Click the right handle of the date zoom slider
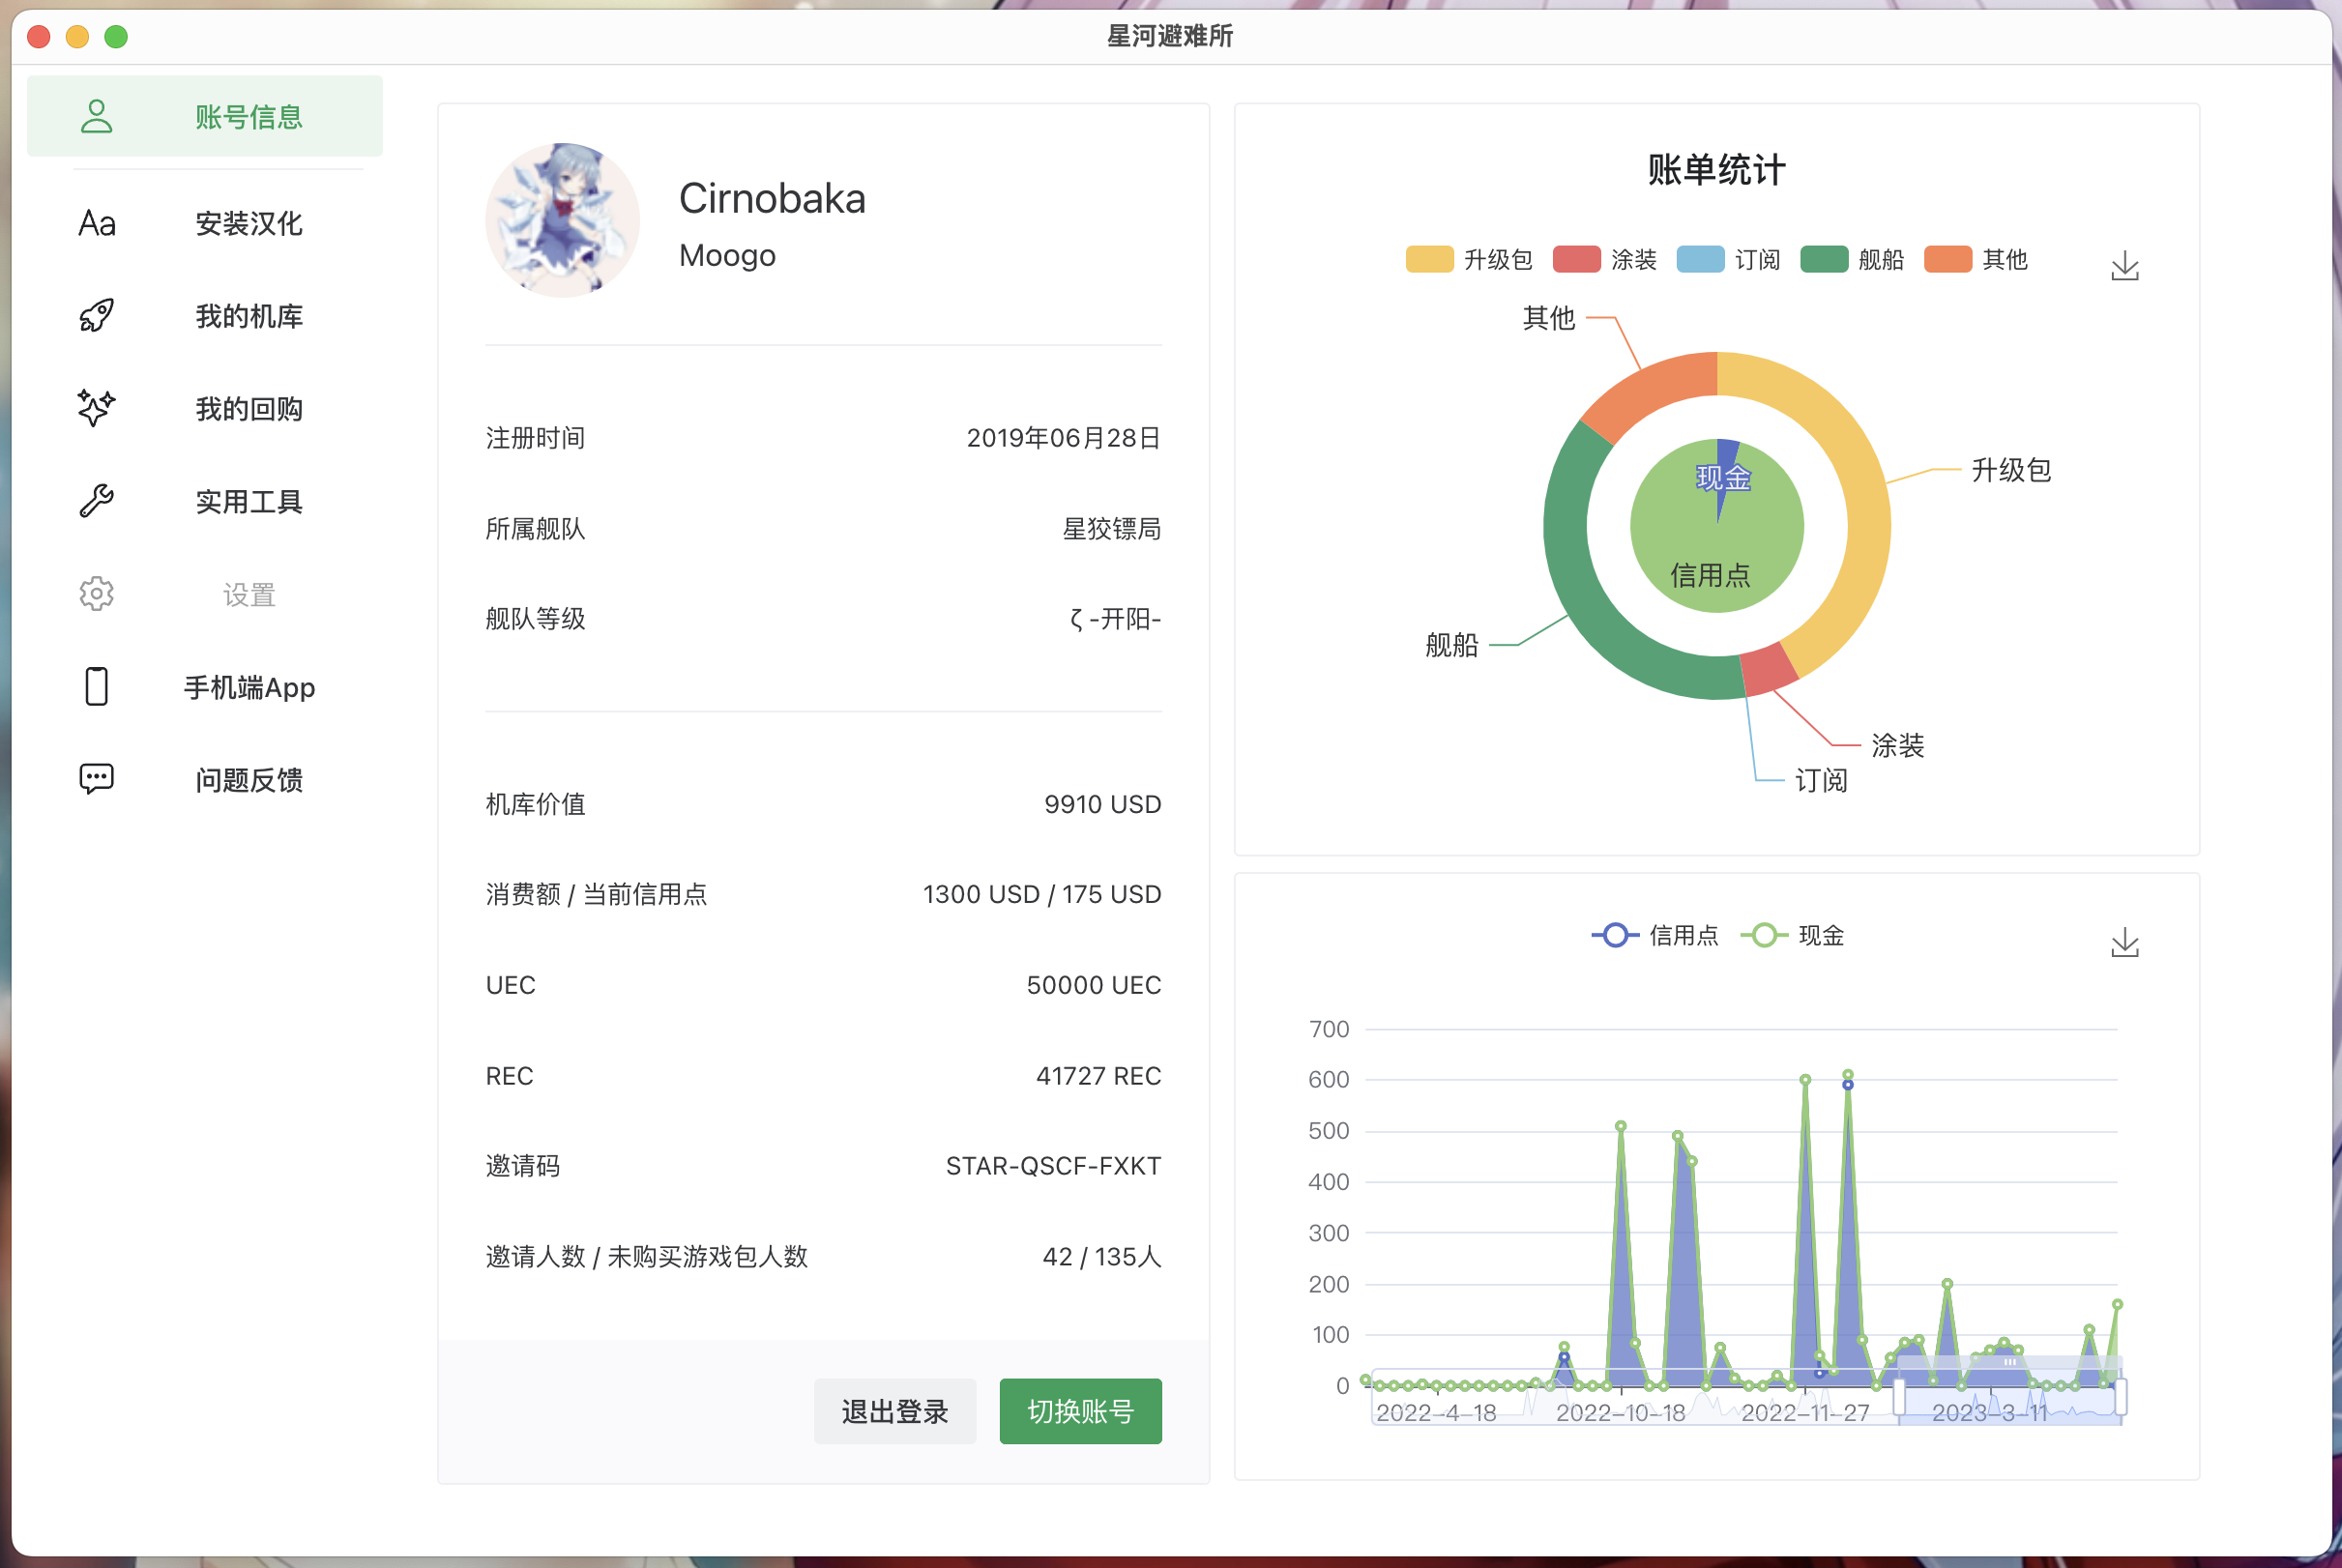Image resolution: width=2342 pixels, height=1568 pixels. click(x=2120, y=1397)
